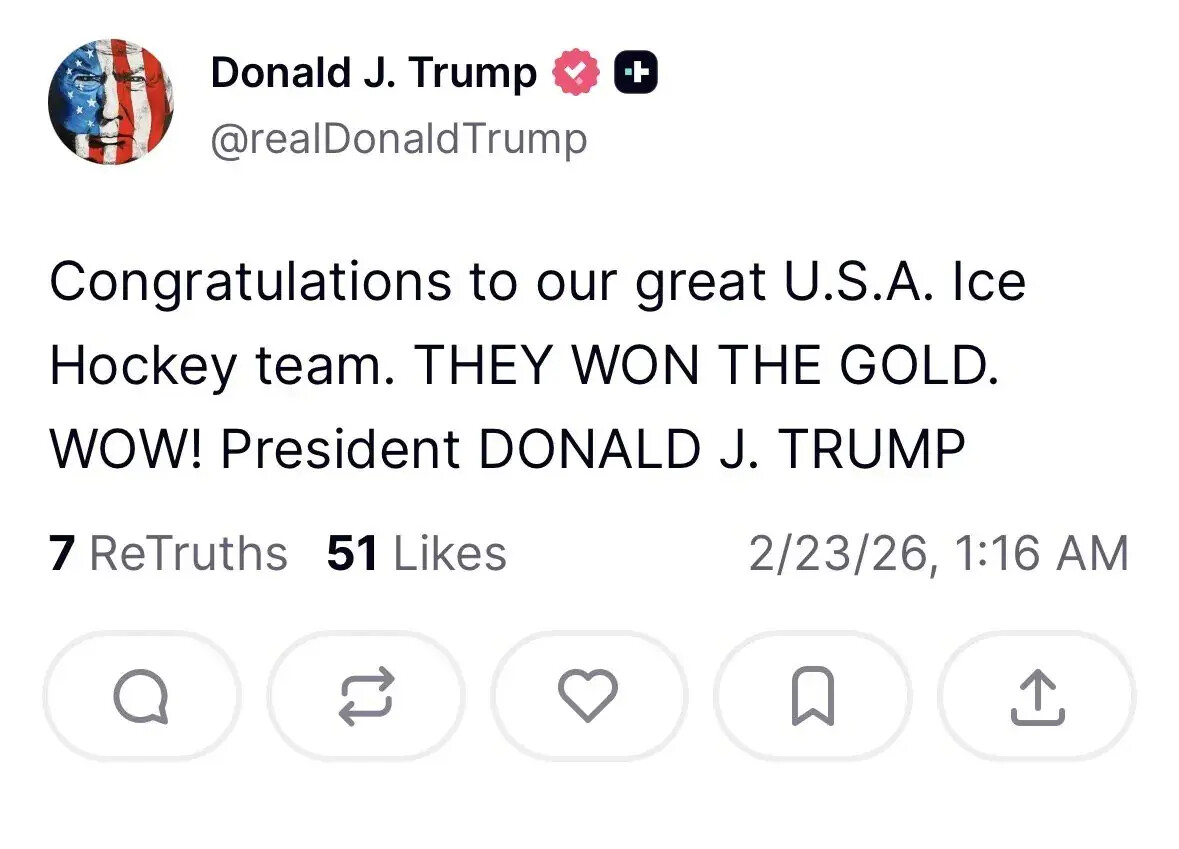Click the 1:16 AM time in the timestamp
Image resolution: width=1179 pixels, height=849 pixels.
1041,554
